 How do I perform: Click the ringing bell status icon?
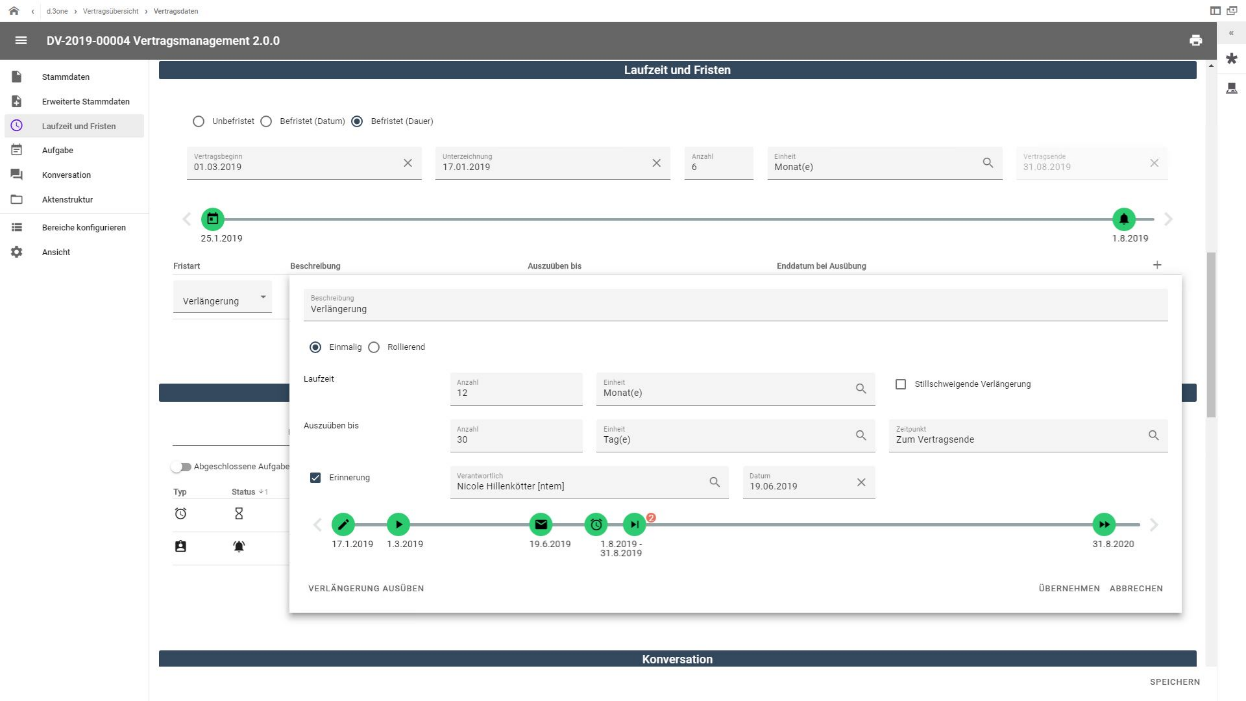click(x=239, y=546)
